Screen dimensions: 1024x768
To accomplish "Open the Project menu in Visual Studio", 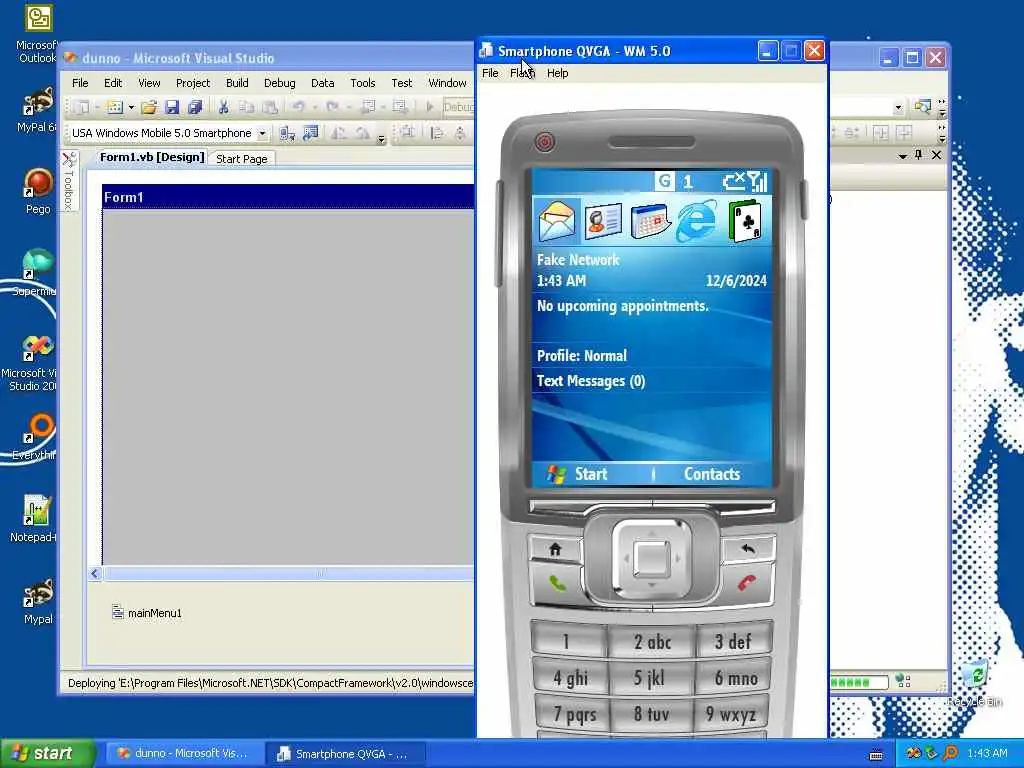I will pyautogui.click(x=193, y=83).
